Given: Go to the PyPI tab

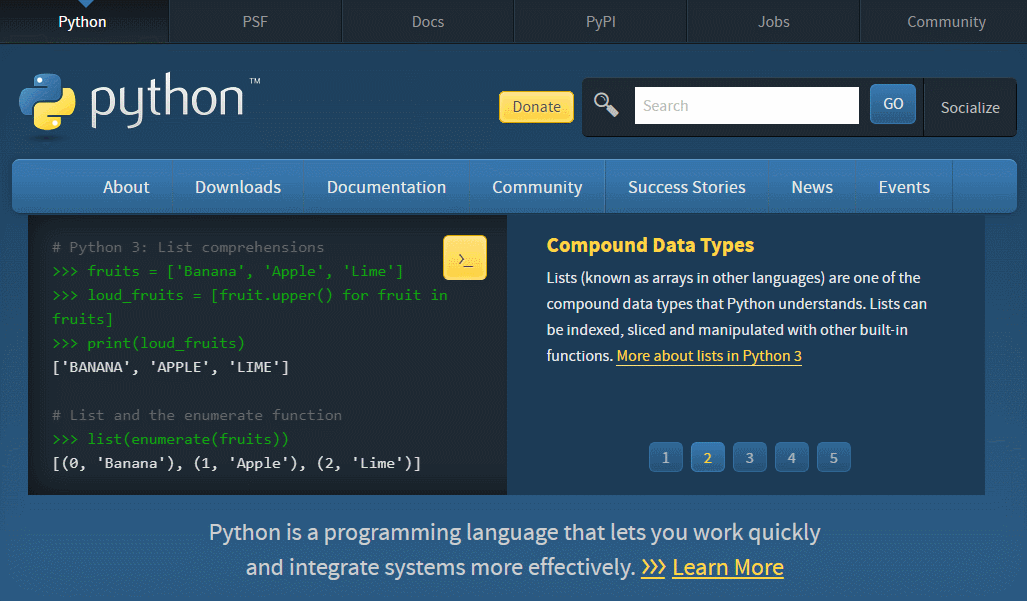Looking at the screenshot, I should click(601, 22).
